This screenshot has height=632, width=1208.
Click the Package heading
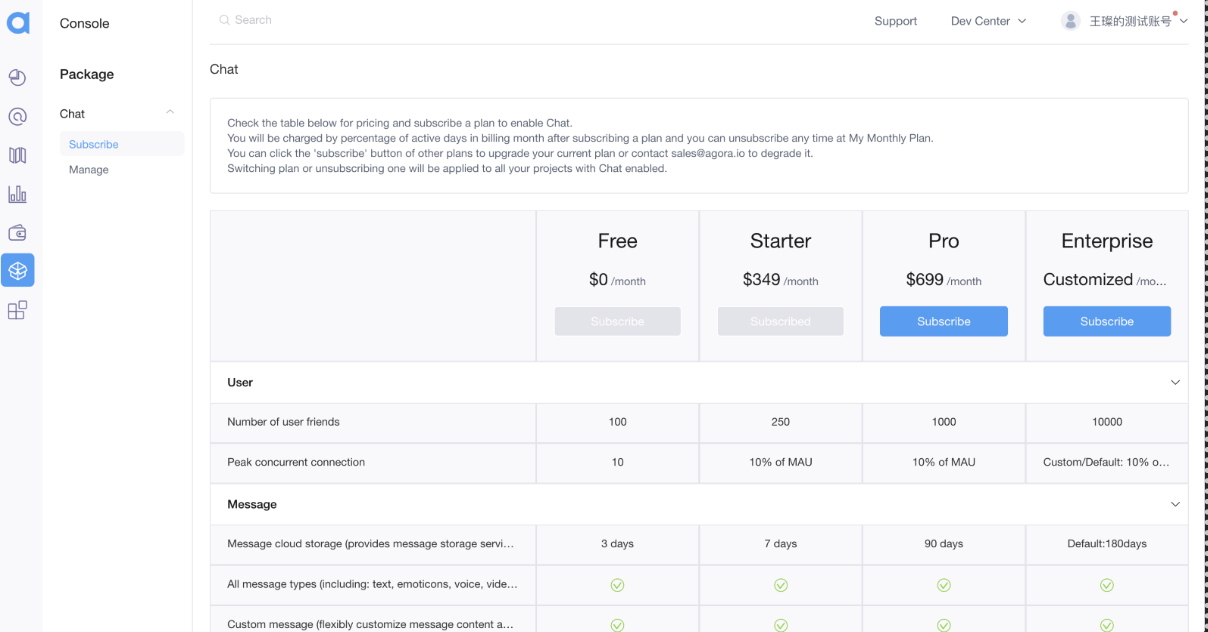(87, 74)
